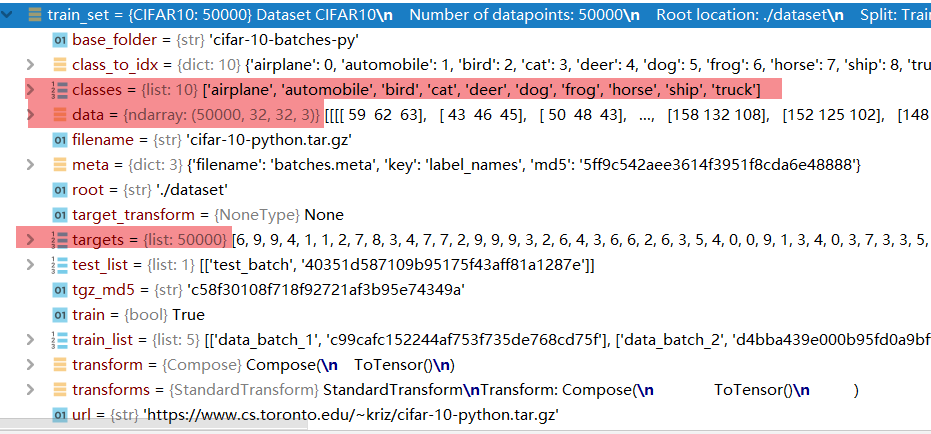Select the data_batch_1 train_list value
Screen dimensions: 931x434
tap(568, 339)
